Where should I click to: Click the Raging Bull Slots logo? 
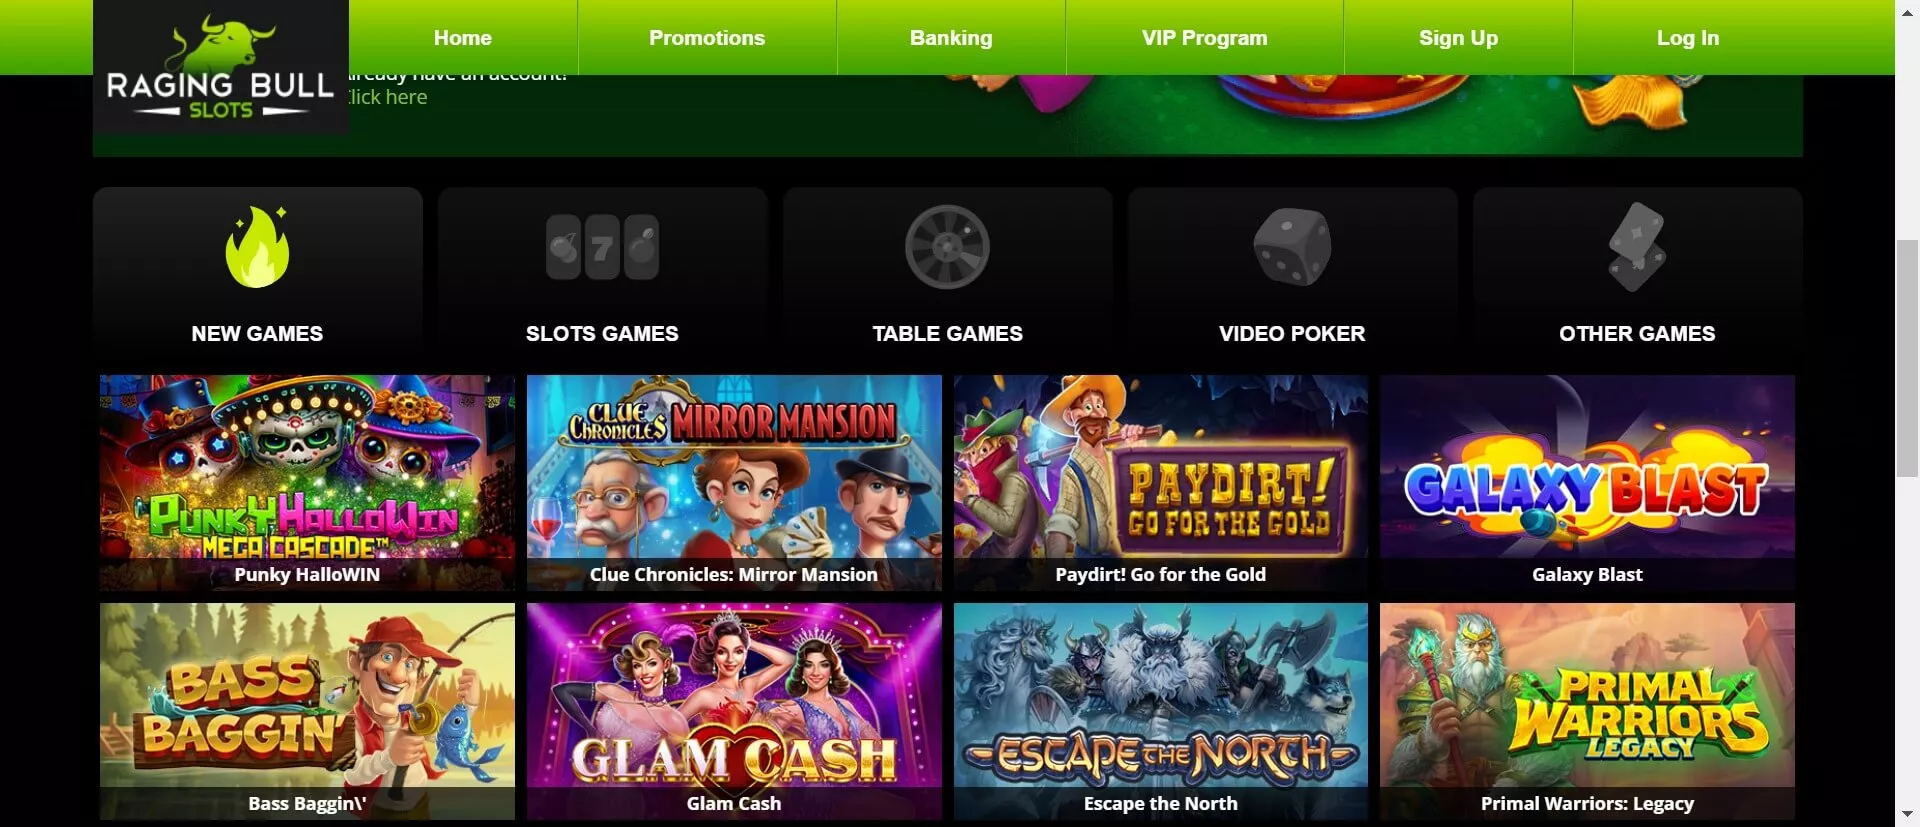coord(221,68)
